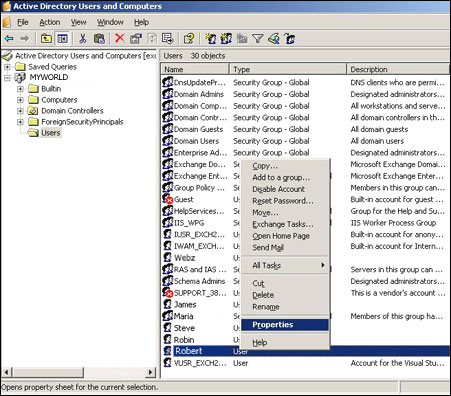Choose Add to a group in context menu
The image size is (451, 396).
click(285, 177)
